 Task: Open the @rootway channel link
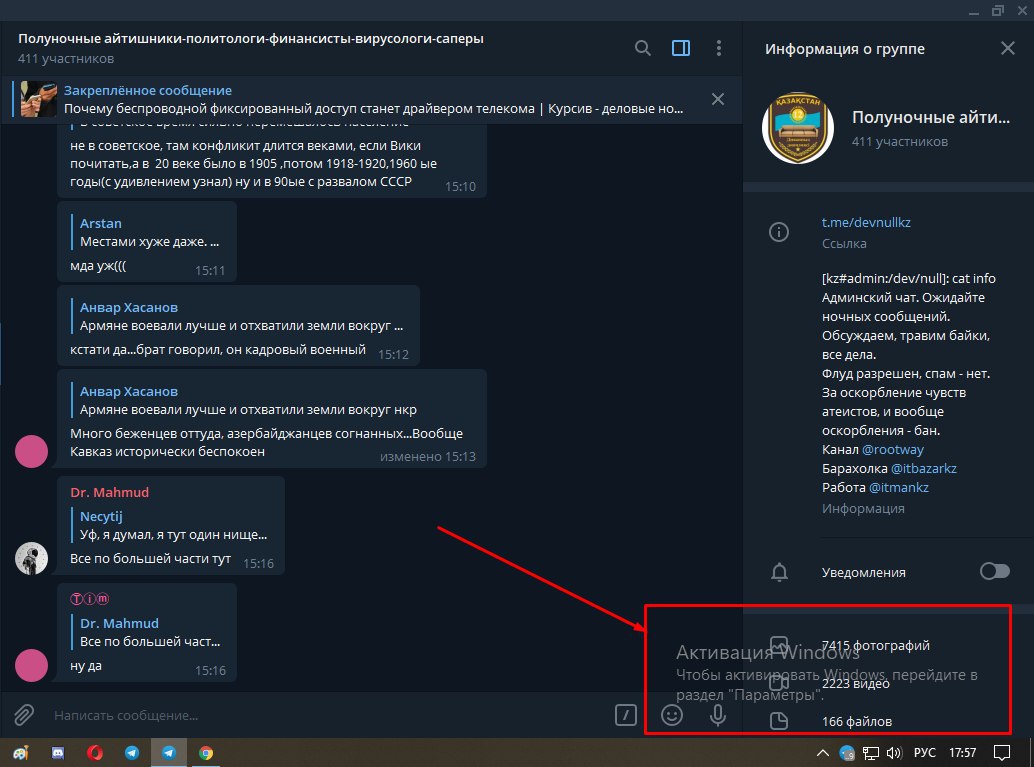pos(893,450)
